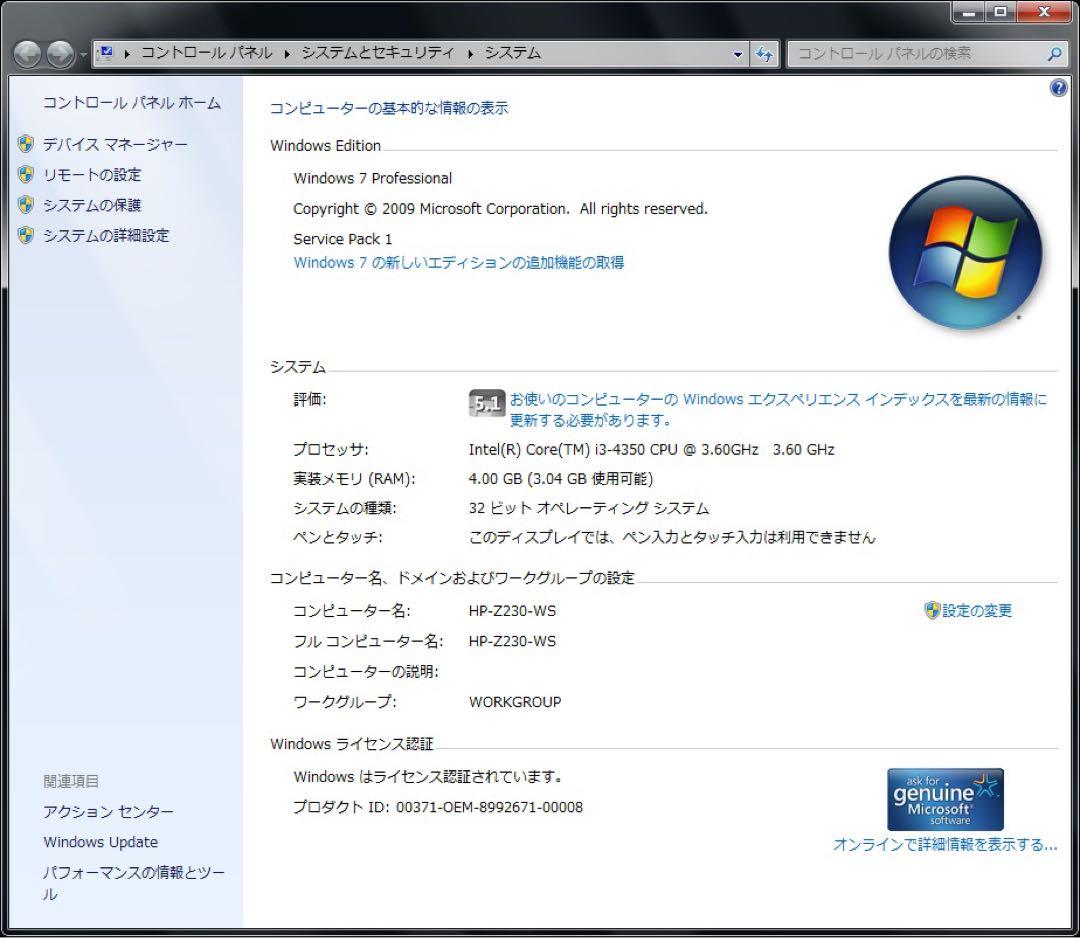The height and width of the screenshot is (938, 1080).
Task: Click the shield icon beside システムの保護
Action: [25, 205]
